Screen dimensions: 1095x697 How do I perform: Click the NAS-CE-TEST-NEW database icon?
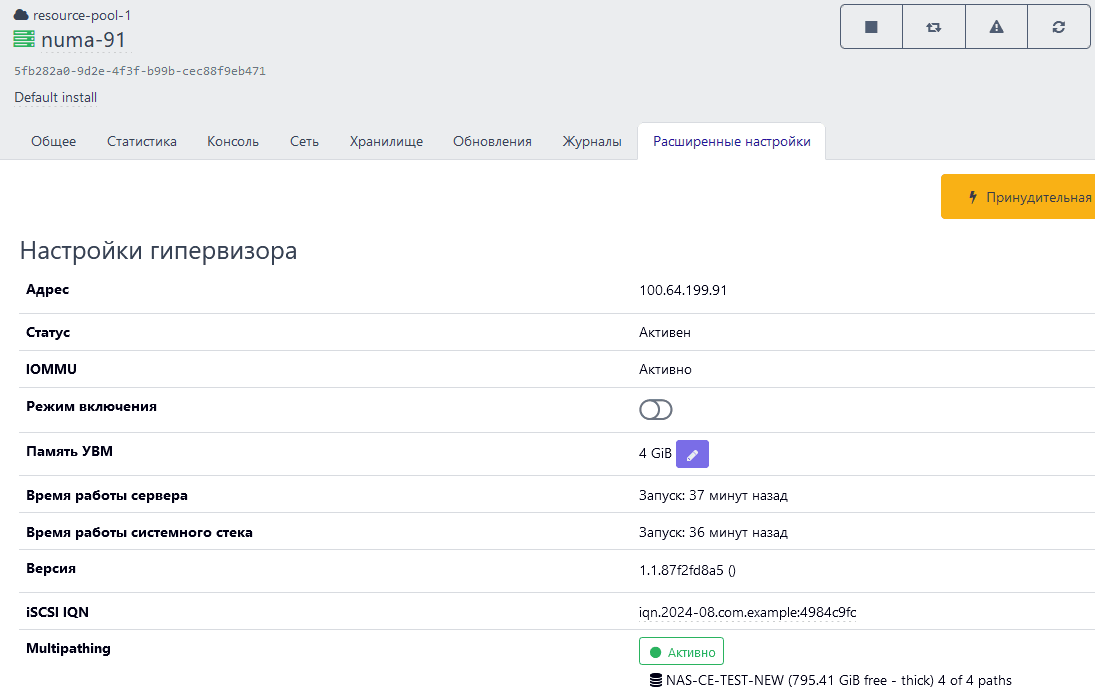coord(656,681)
